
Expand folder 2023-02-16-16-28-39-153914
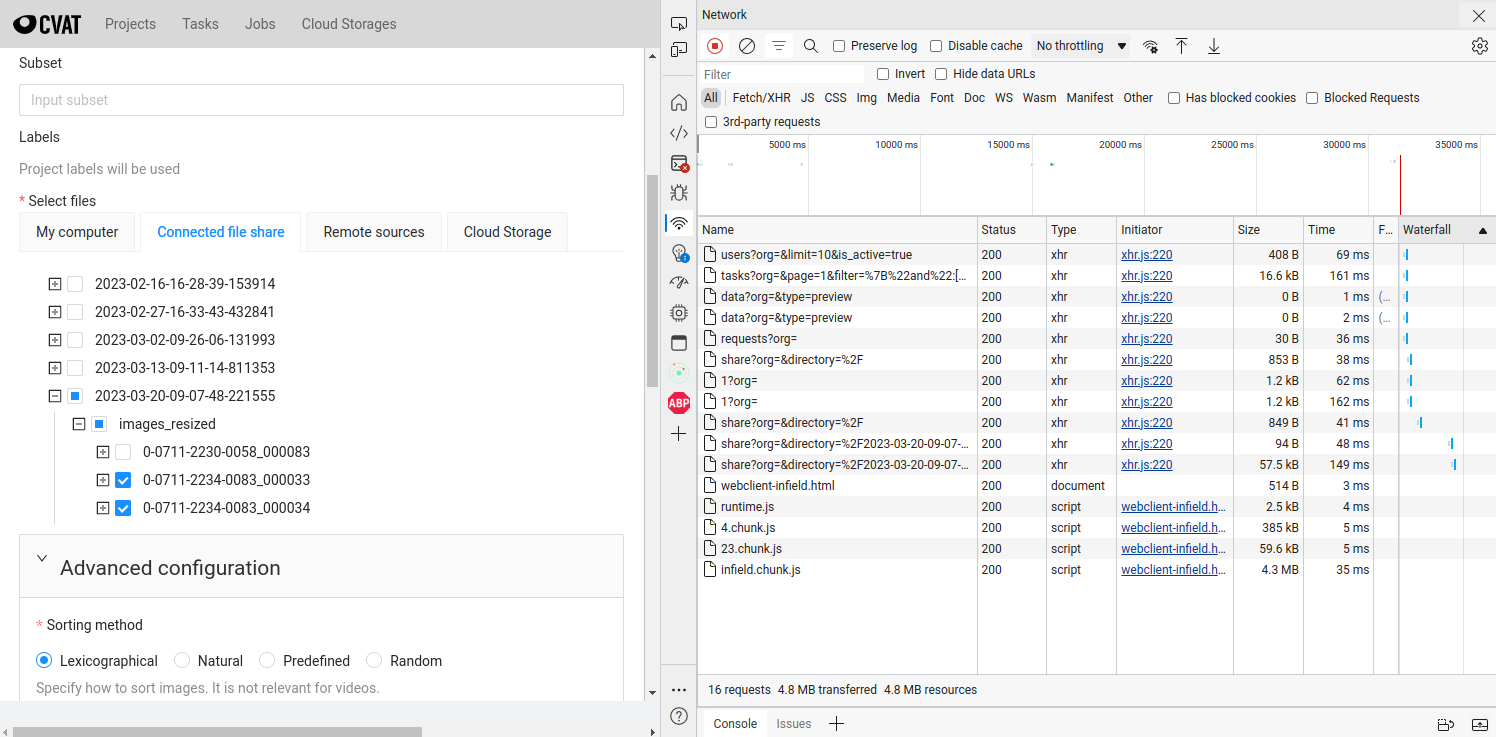pos(54,283)
